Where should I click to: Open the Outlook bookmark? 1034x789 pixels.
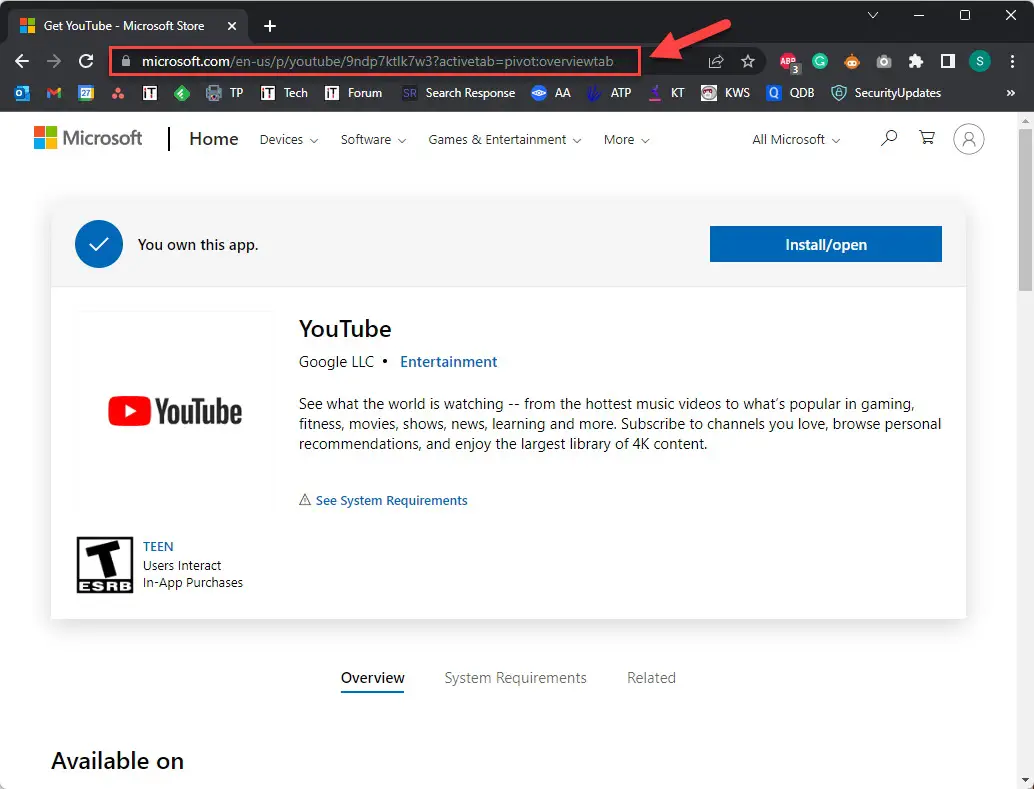tap(22, 93)
